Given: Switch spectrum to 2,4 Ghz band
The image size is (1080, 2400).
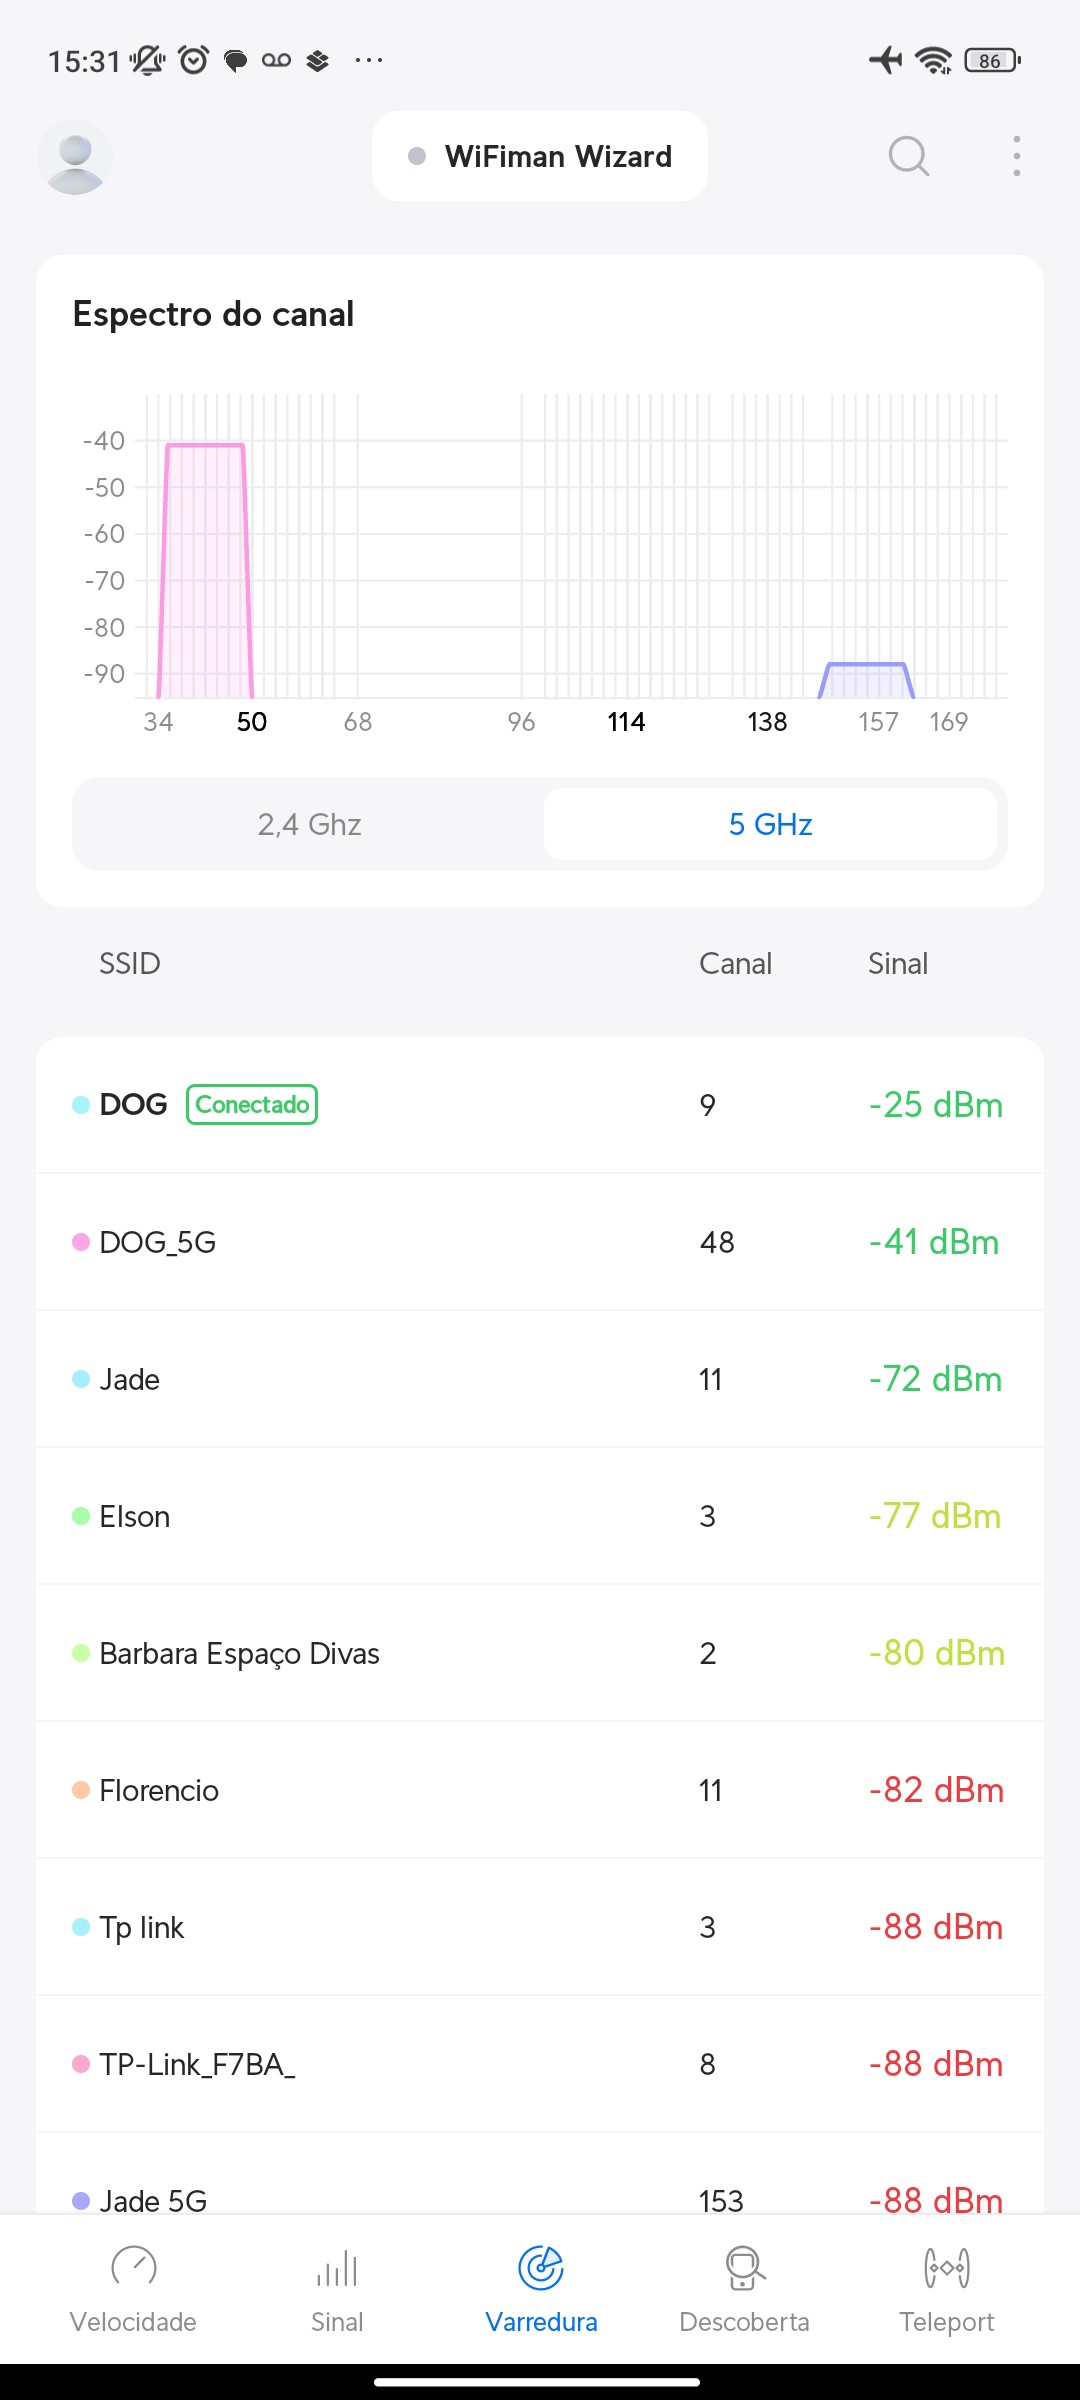Looking at the screenshot, I should pyautogui.click(x=309, y=824).
